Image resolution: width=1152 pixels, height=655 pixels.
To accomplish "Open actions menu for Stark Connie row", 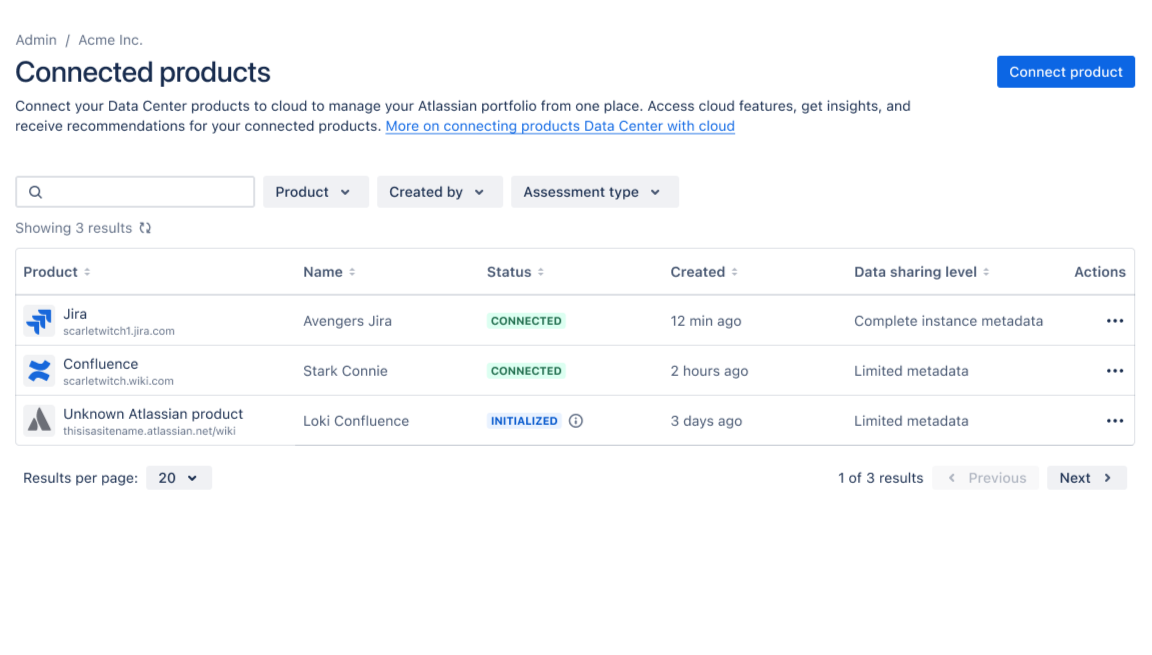I will [x=1115, y=371].
